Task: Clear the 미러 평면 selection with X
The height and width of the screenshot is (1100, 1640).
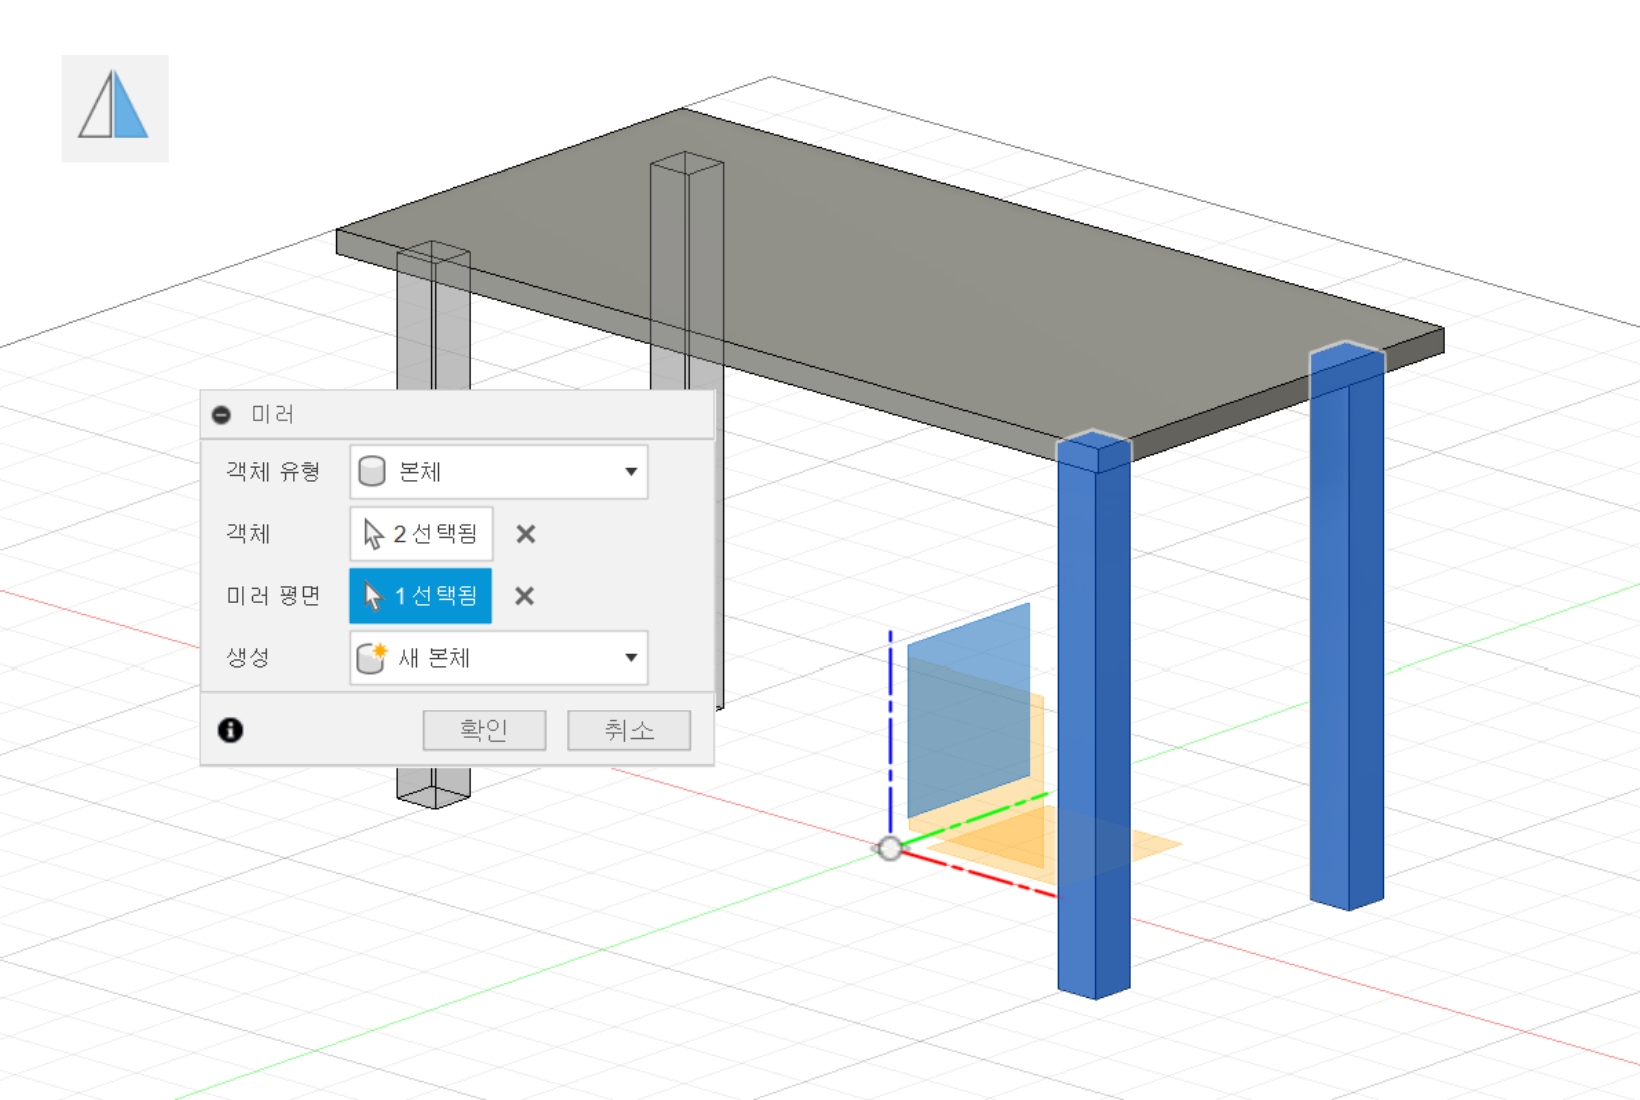Action: click(525, 596)
